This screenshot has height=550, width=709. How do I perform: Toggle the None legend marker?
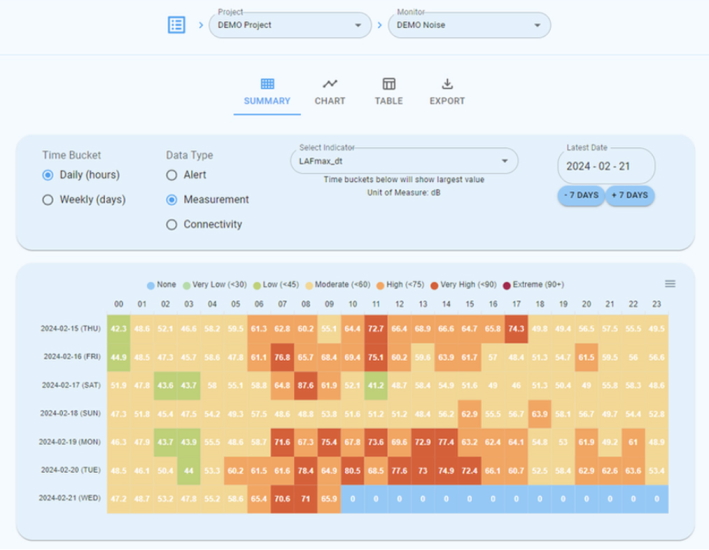pyautogui.click(x=151, y=285)
